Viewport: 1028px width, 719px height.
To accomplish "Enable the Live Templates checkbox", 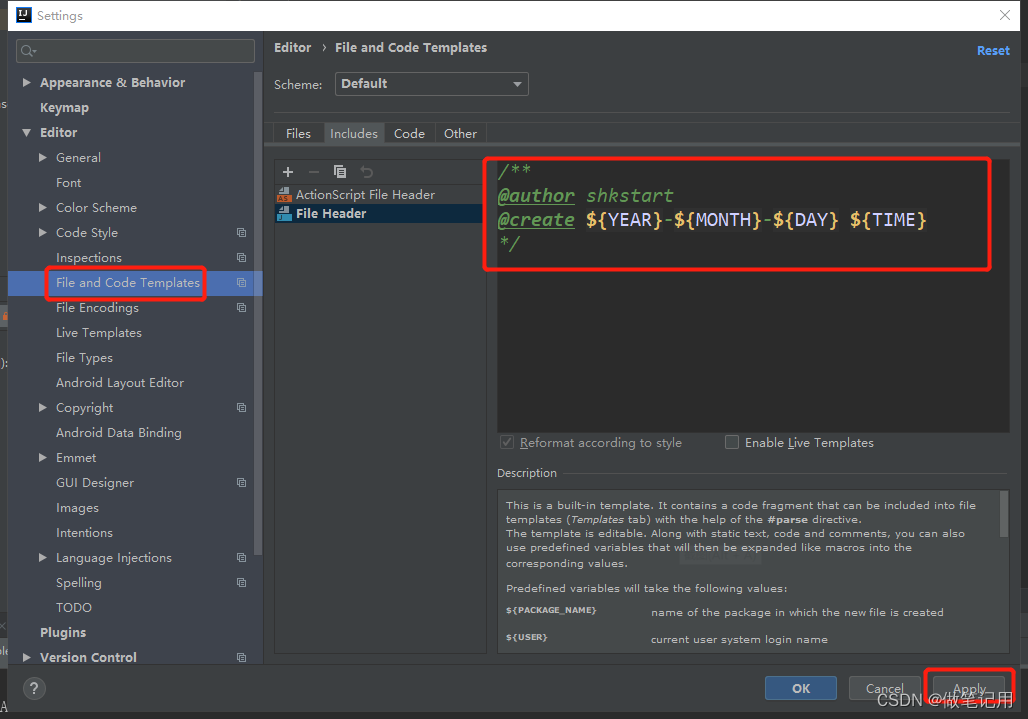I will click(x=732, y=443).
